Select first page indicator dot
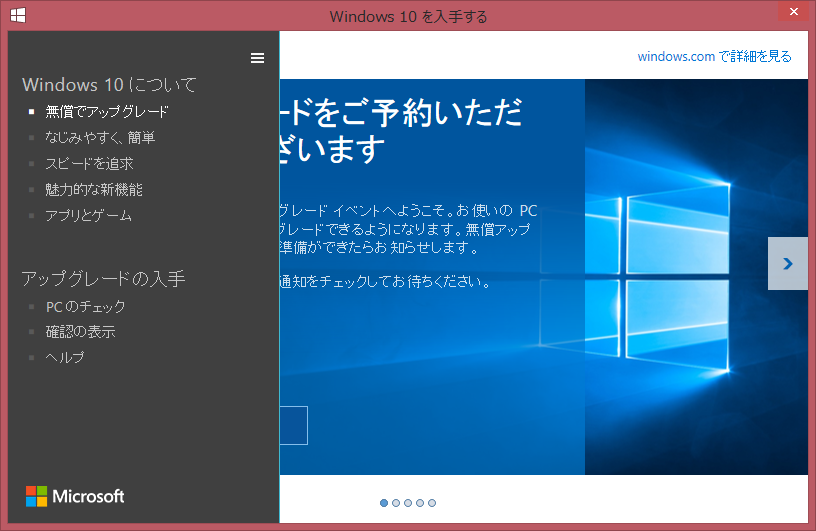Viewport: 816px width, 531px height. (384, 503)
